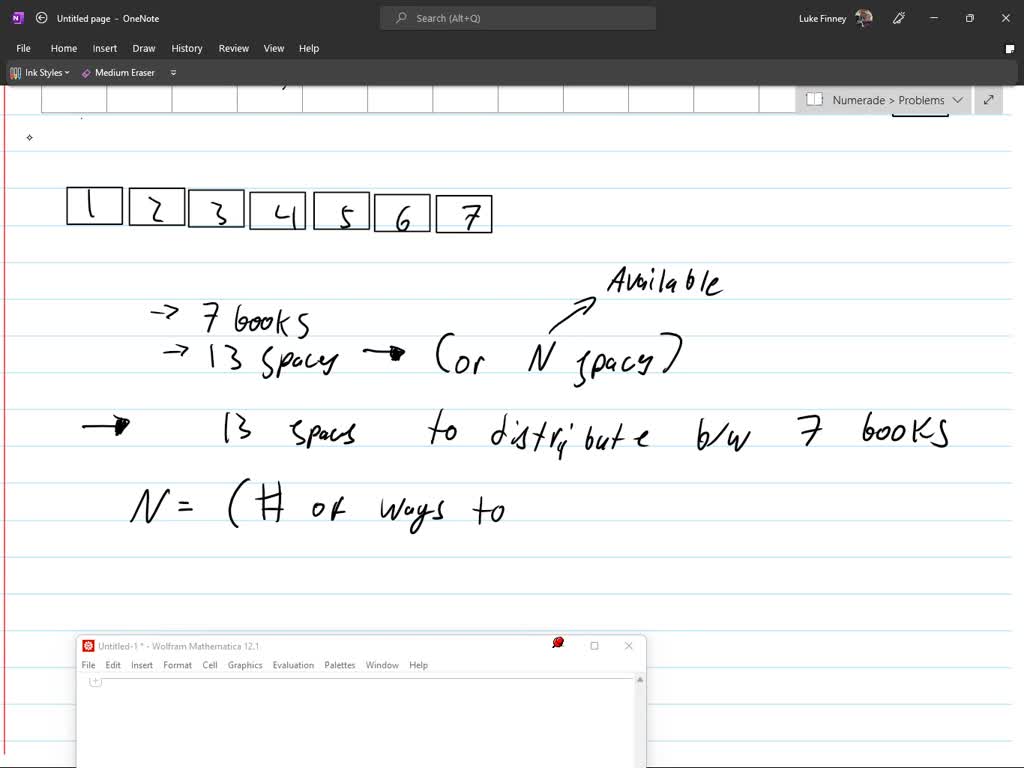Open the View tab in OneNote
Viewport: 1024px width, 768px height.
tap(274, 48)
